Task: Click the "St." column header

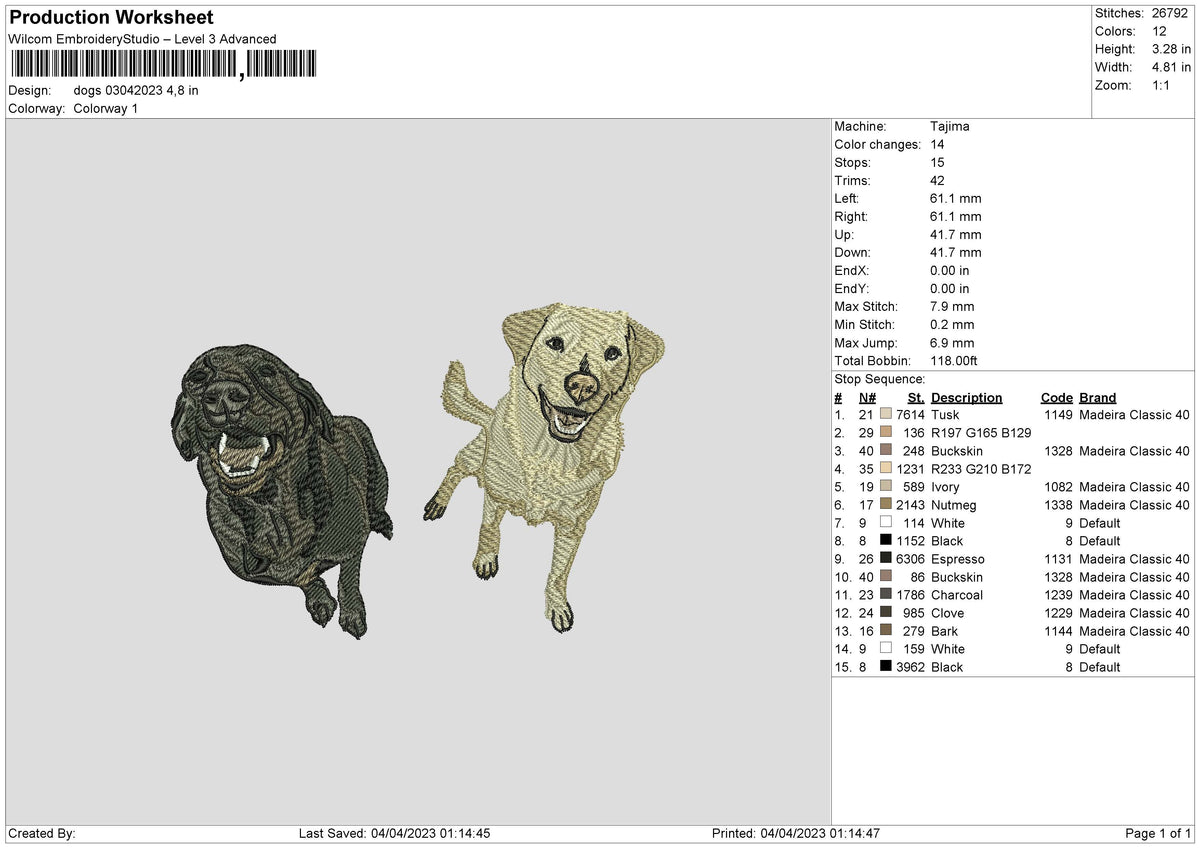Action: tap(916, 397)
